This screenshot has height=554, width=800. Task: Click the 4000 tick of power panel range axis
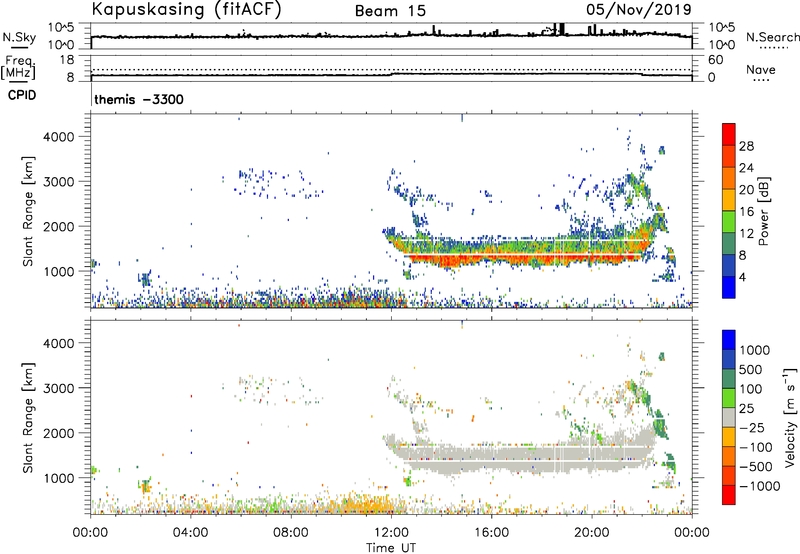click(59, 137)
